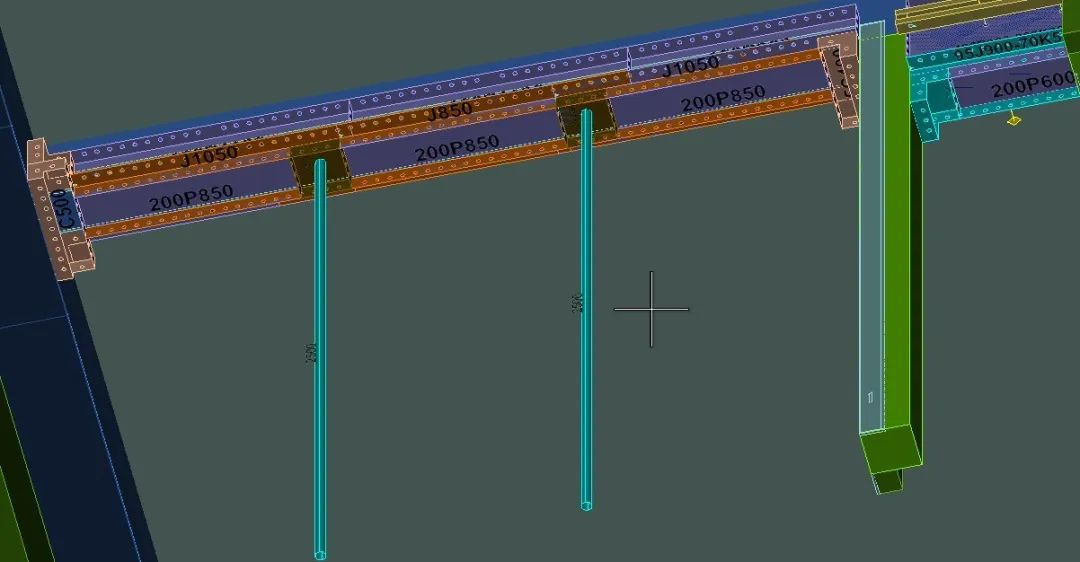The image size is (1080, 562).
Task: Click the right-end tan corner bracket
Action: click(841, 78)
